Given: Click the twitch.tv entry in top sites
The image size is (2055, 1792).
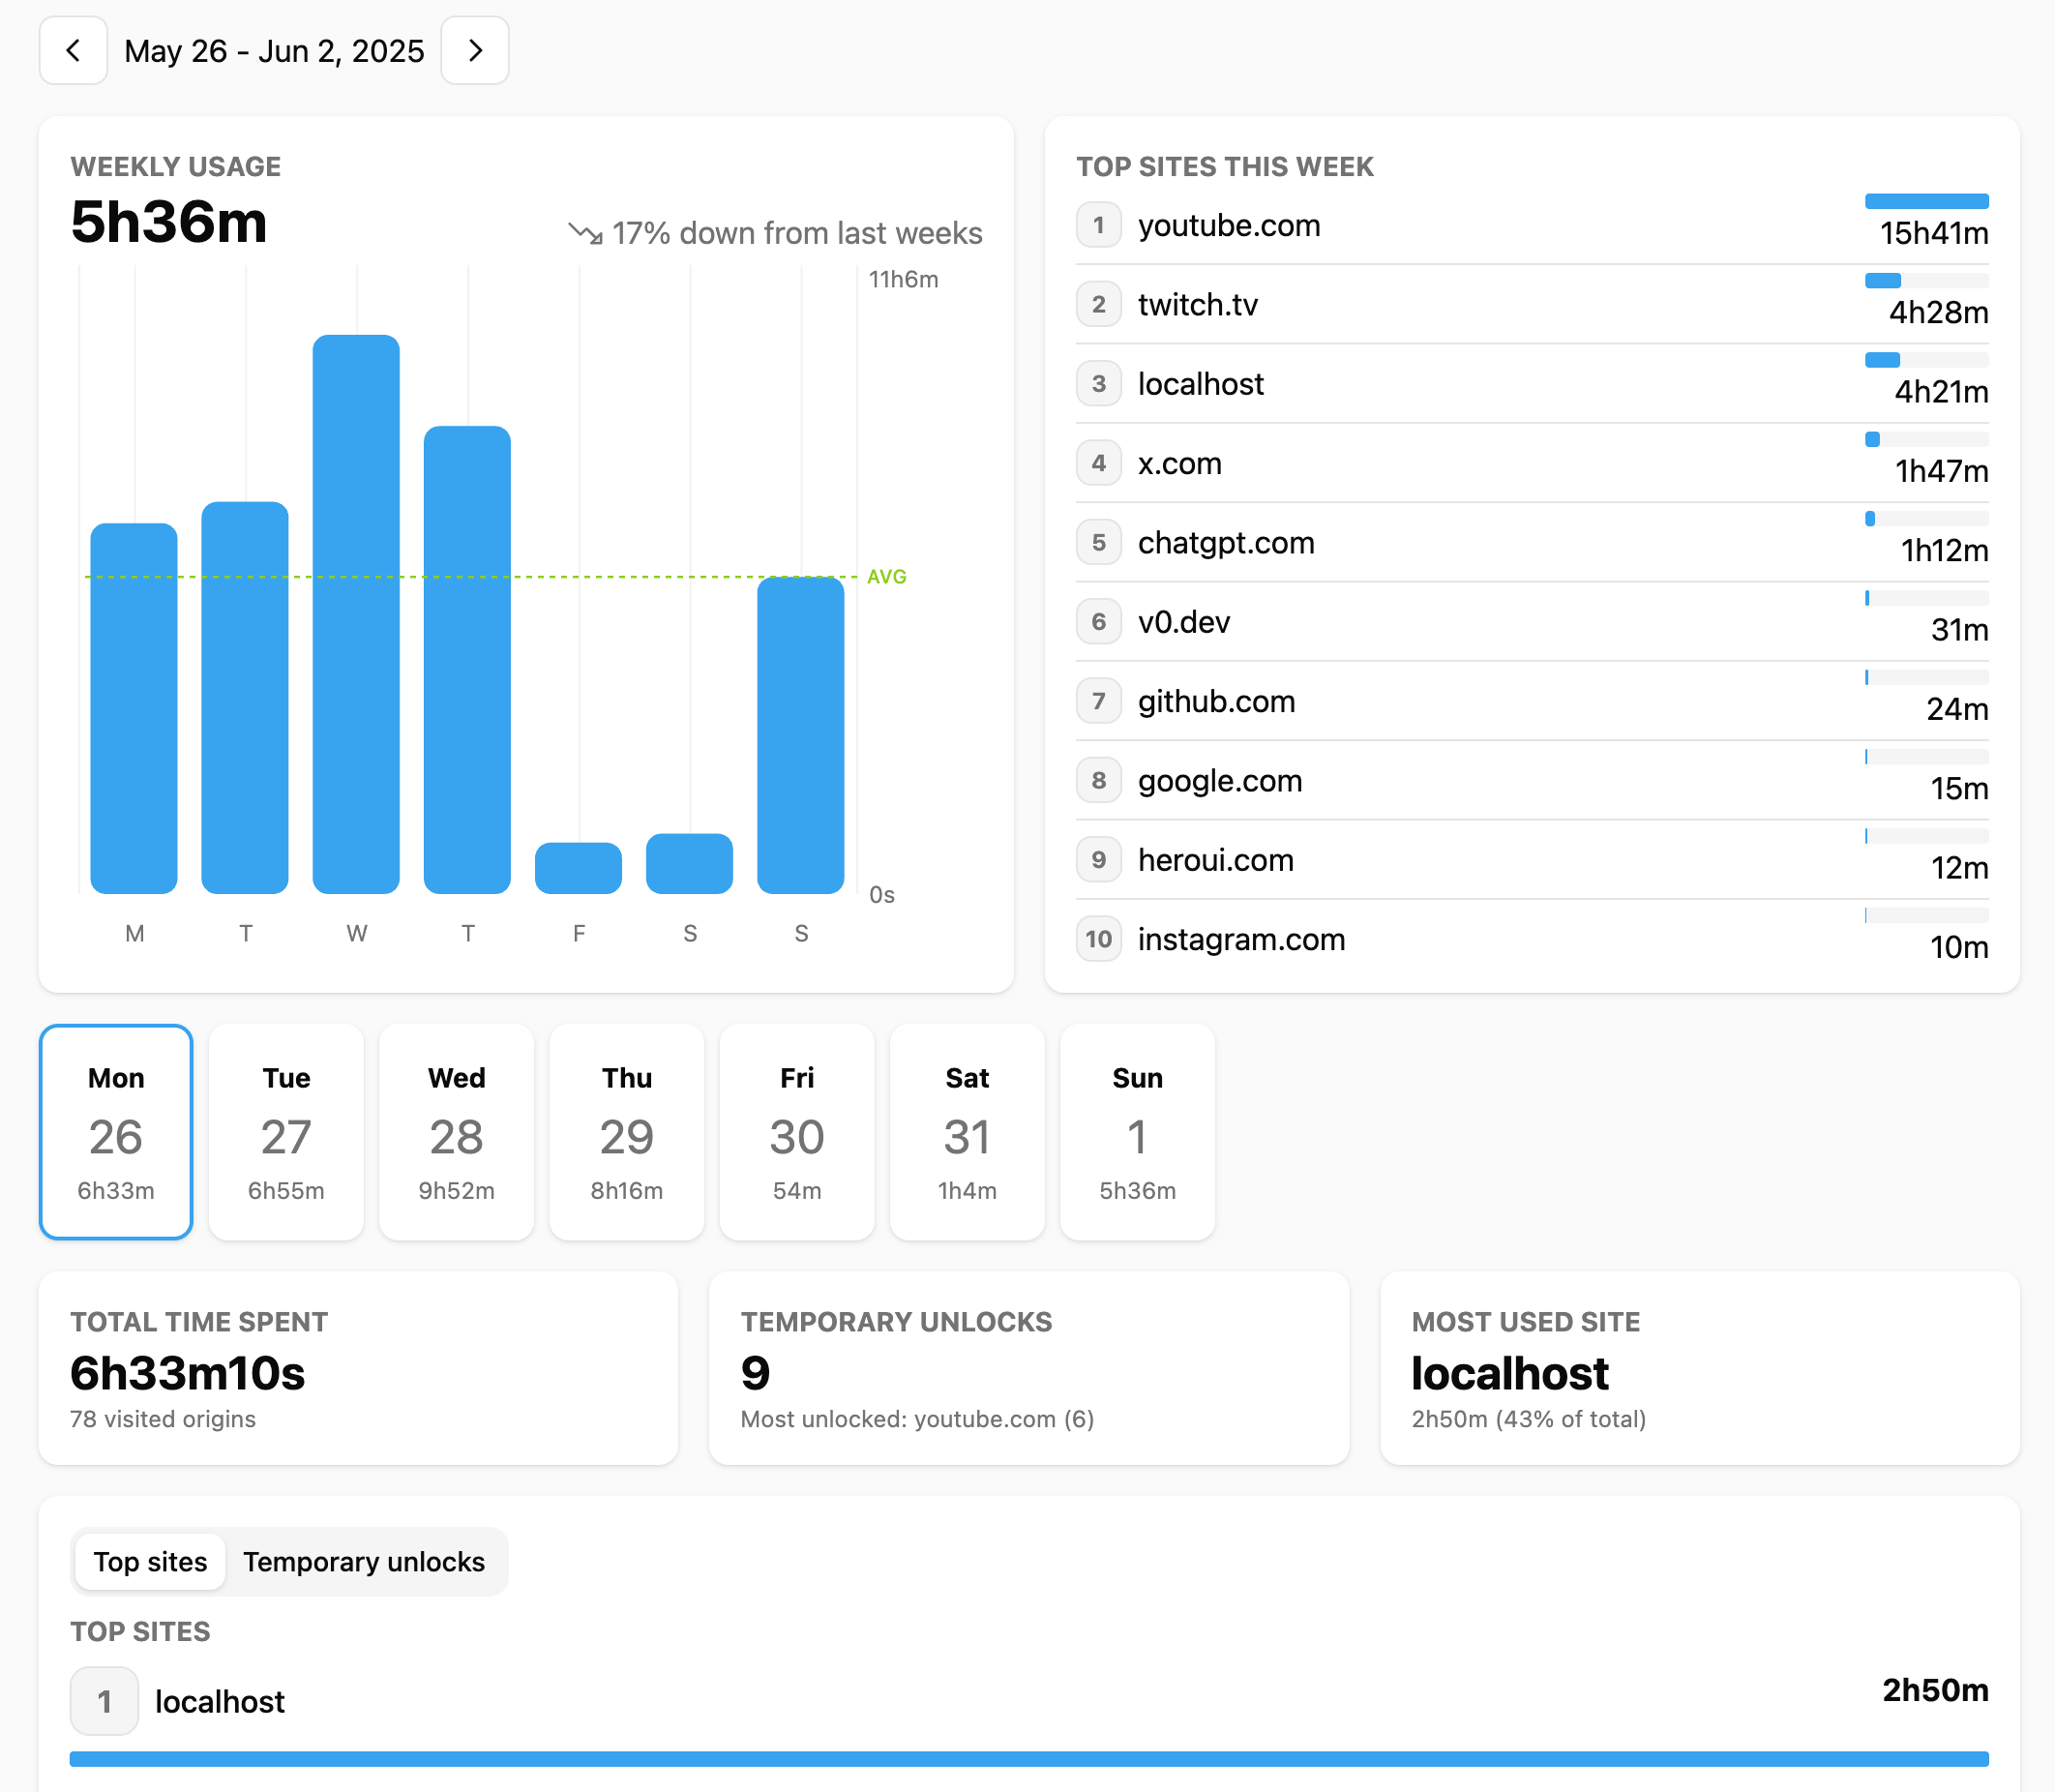Looking at the screenshot, I should coord(1532,304).
